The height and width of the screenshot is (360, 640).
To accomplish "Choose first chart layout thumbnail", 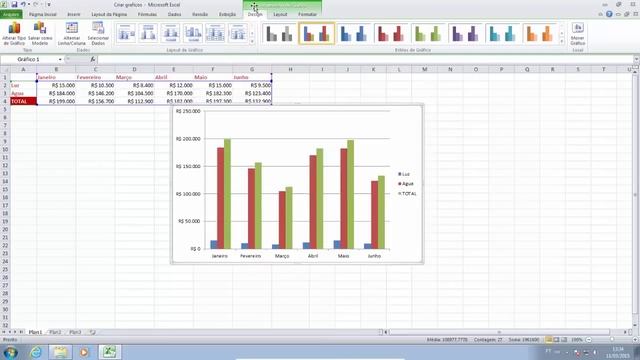I will pos(126,33).
